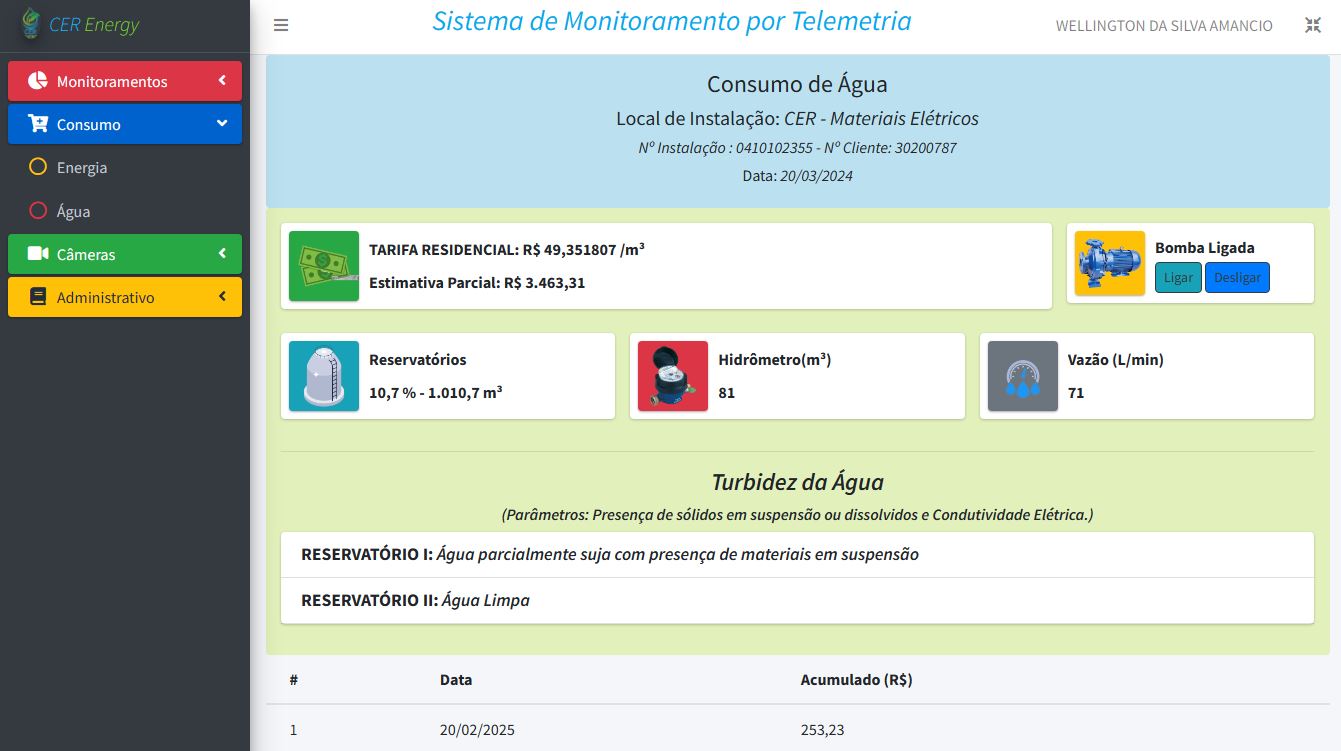Click the Reservatórios card label
1341x751 pixels.
417,359
